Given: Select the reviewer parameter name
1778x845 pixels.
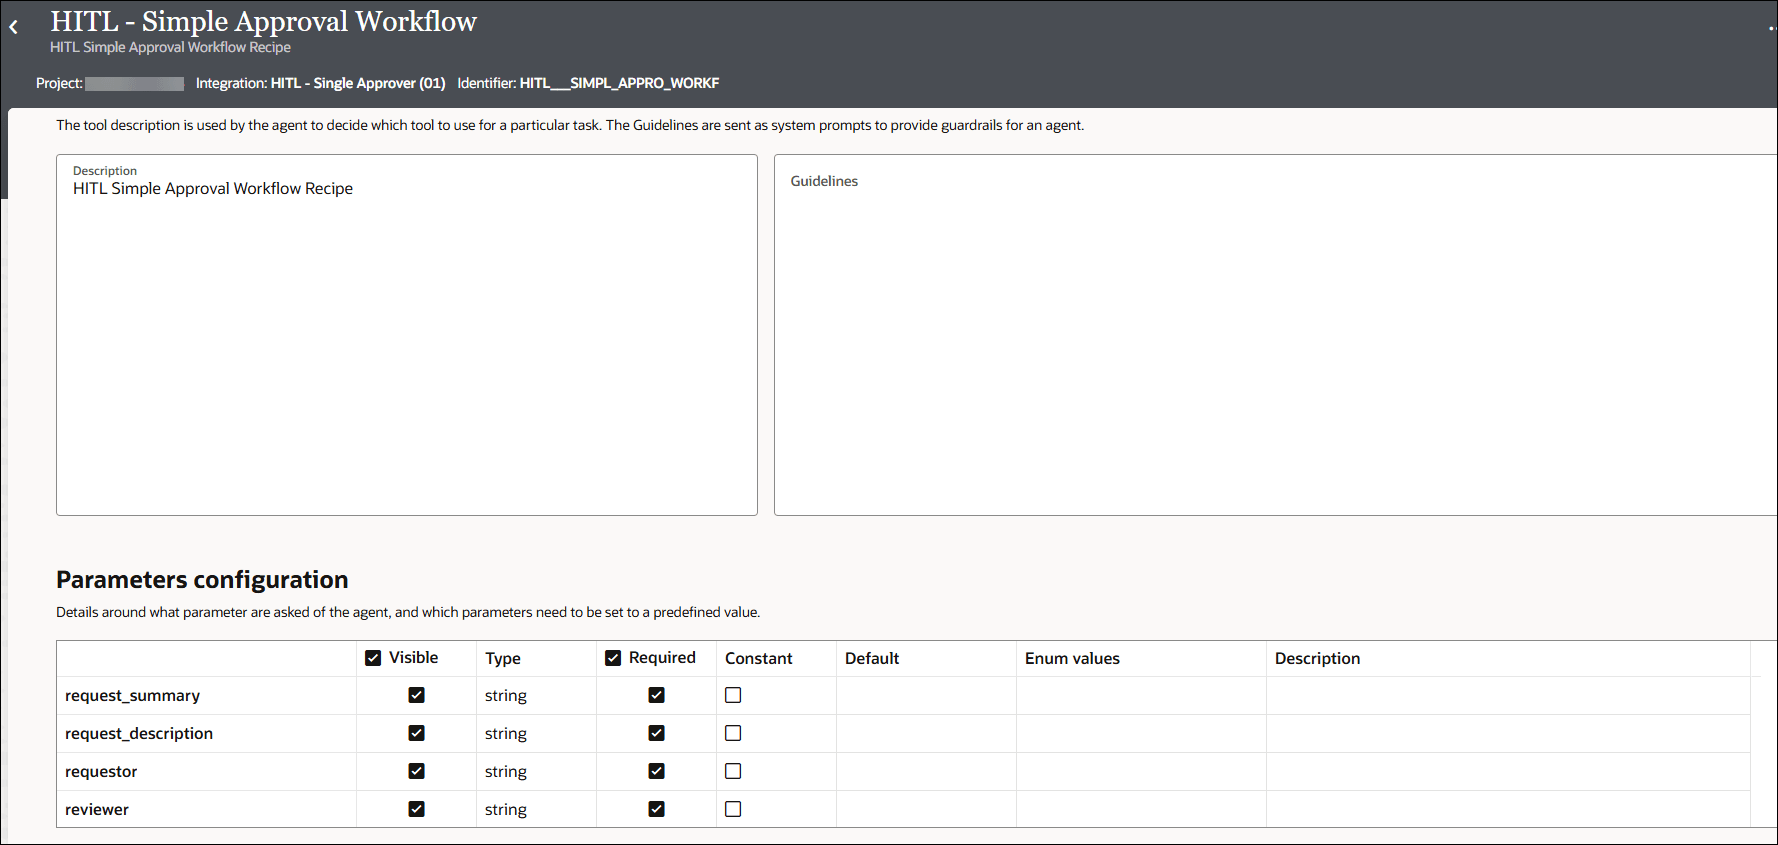Looking at the screenshot, I should 97,810.
